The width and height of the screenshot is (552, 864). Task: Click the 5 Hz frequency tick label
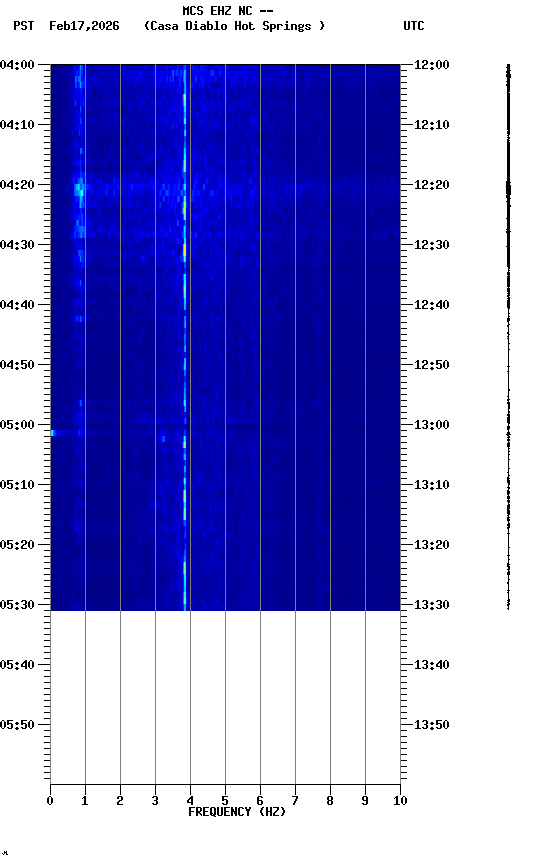pos(225,801)
